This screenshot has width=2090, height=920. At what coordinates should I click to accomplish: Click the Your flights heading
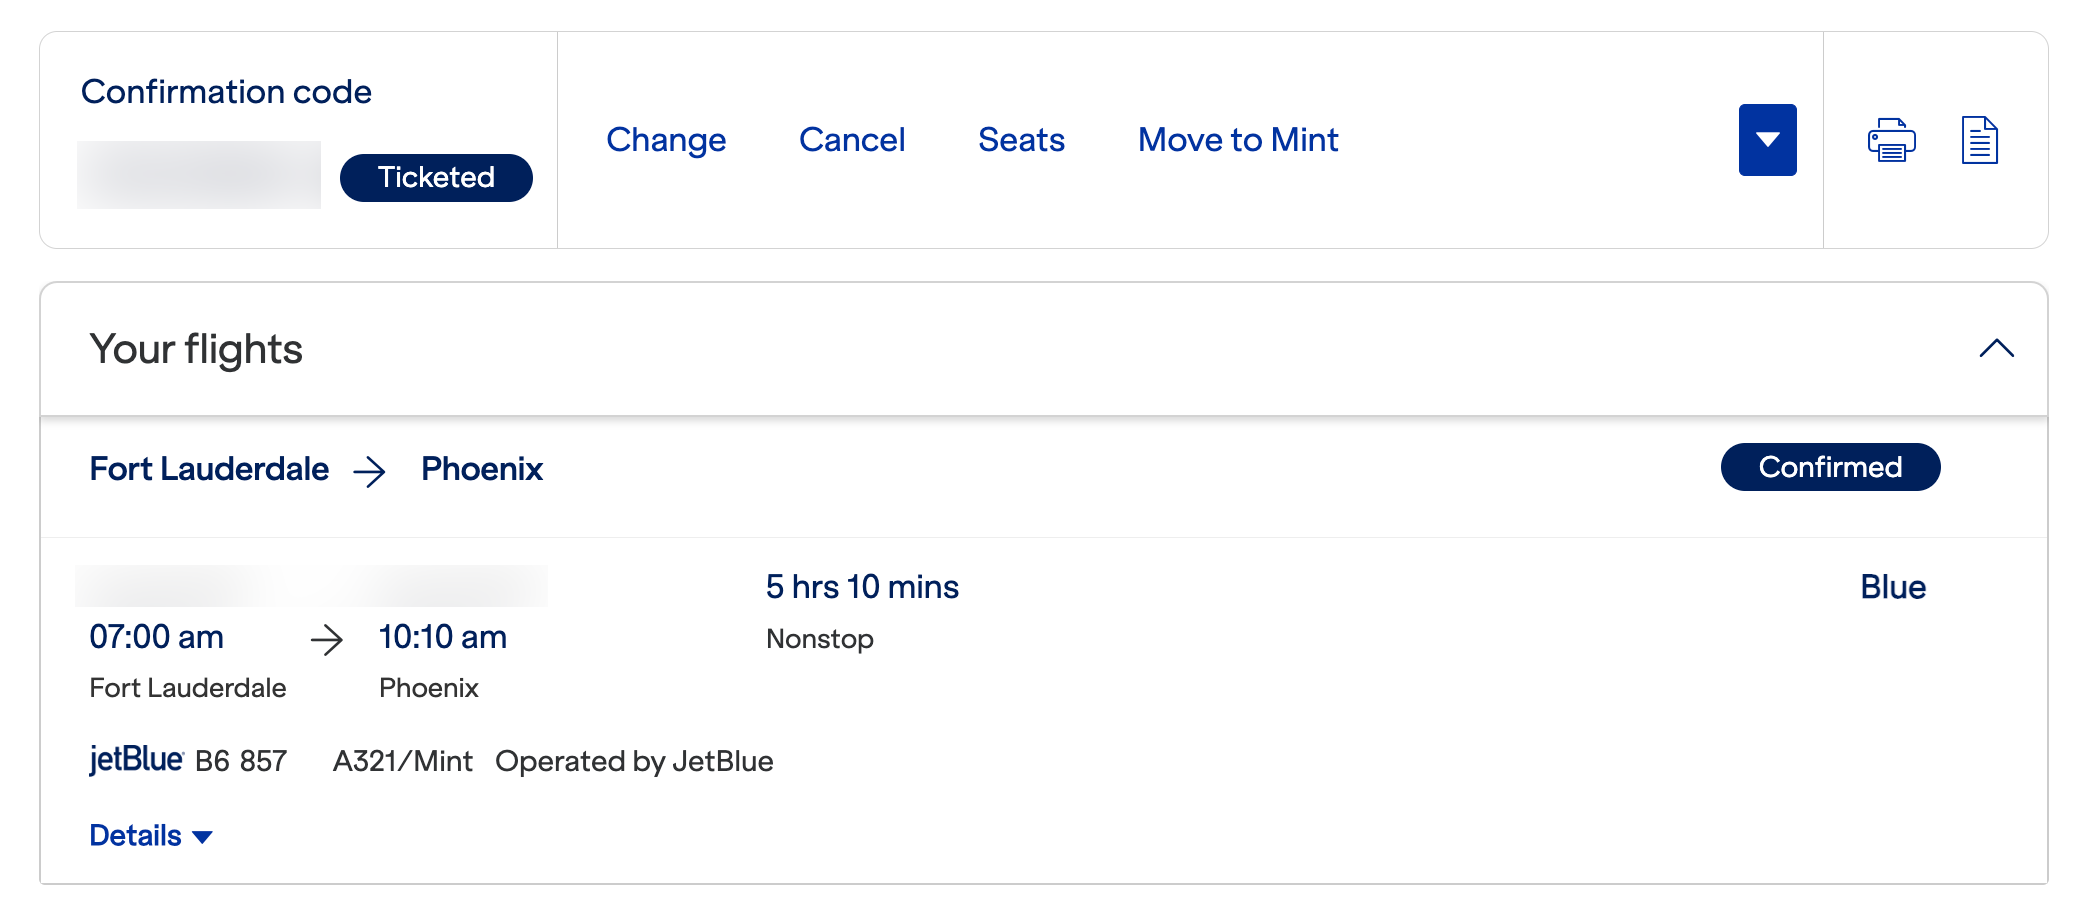(196, 350)
